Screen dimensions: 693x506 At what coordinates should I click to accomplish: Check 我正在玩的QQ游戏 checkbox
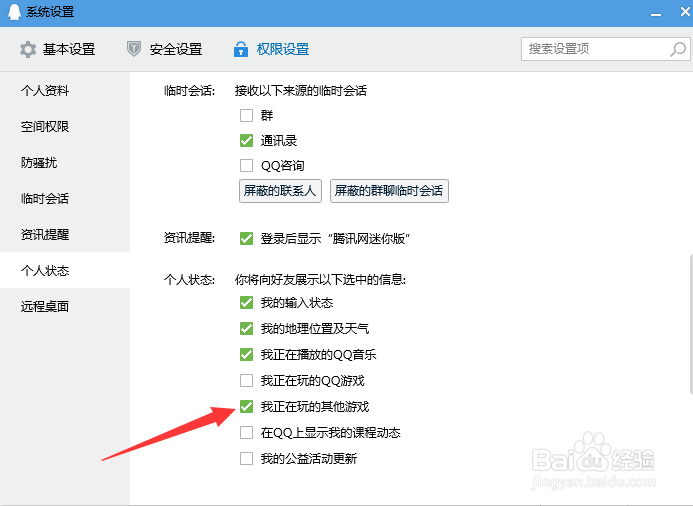(246, 380)
